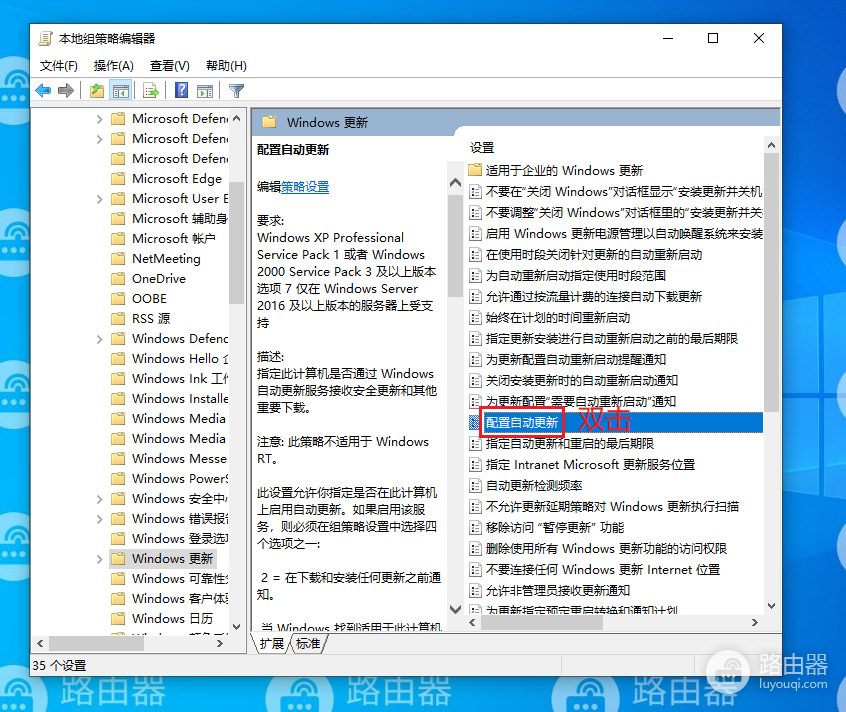Click the settings list scroll-down arrow

pyautogui.click(x=772, y=606)
